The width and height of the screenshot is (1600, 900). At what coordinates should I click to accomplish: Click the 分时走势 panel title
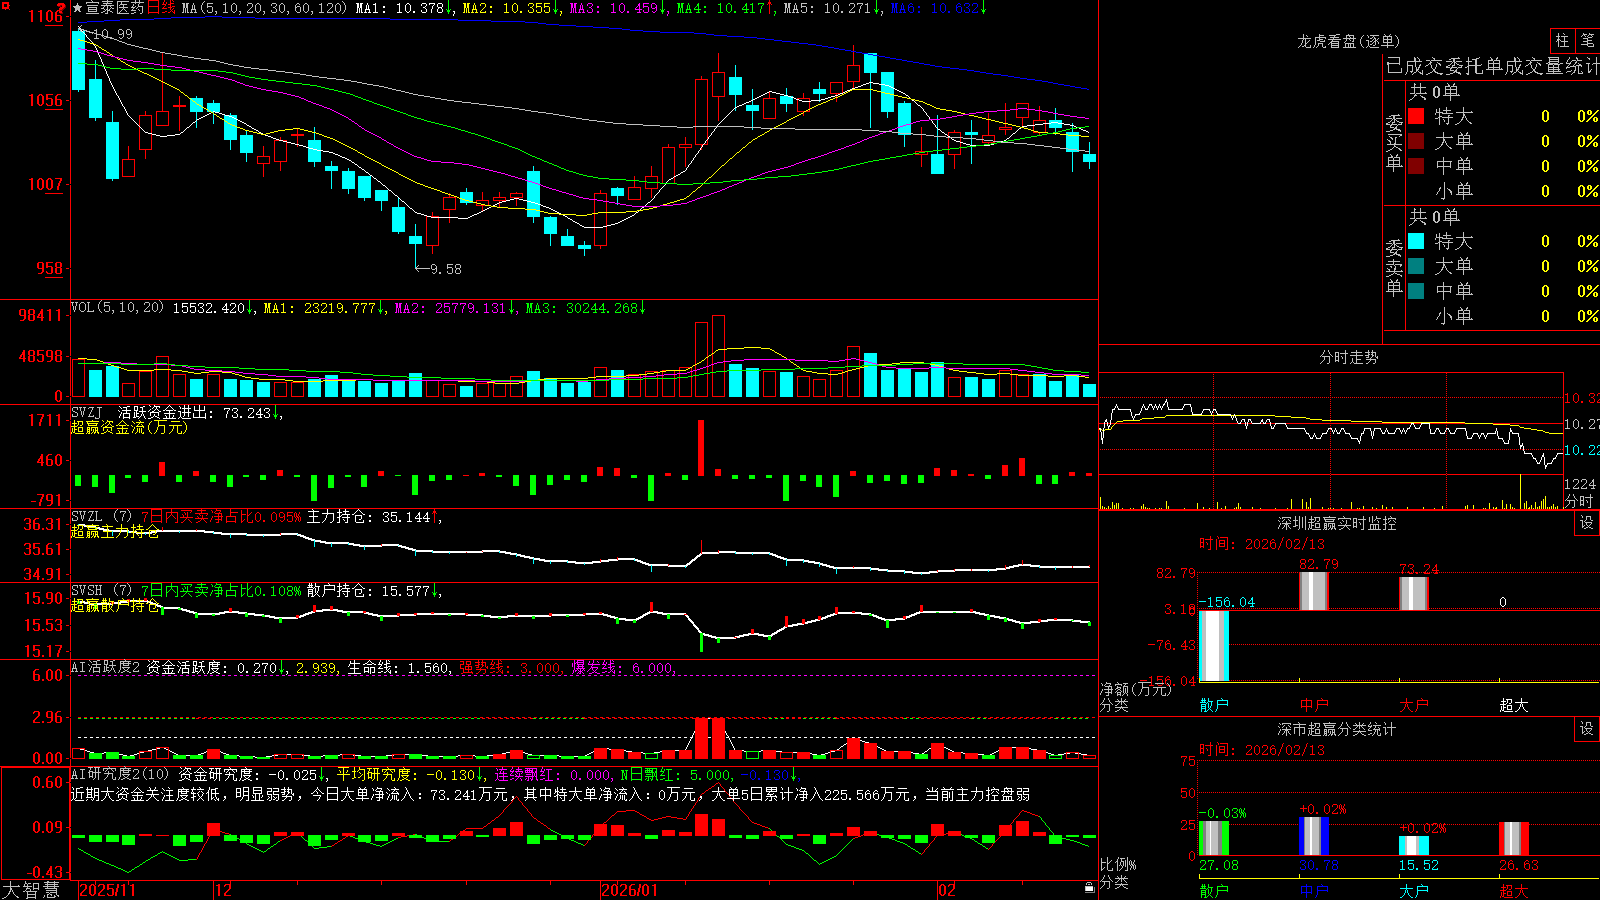(1348, 357)
